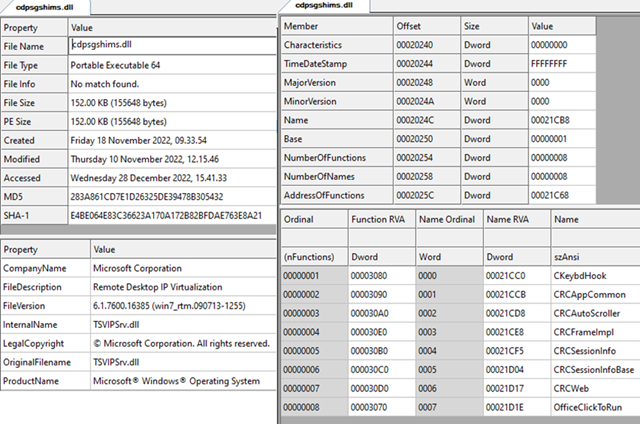Select the szAnsi type cell
The image size is (640, 424).
point(595,257)
